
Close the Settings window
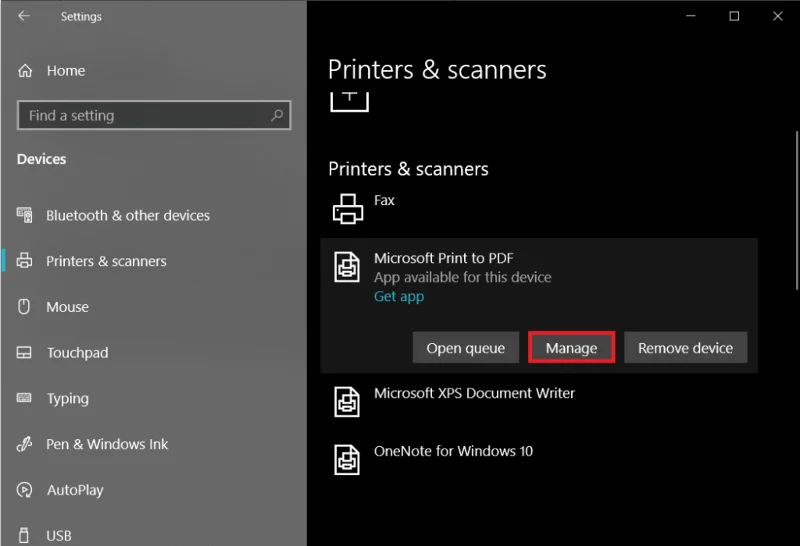click(778, 16)
